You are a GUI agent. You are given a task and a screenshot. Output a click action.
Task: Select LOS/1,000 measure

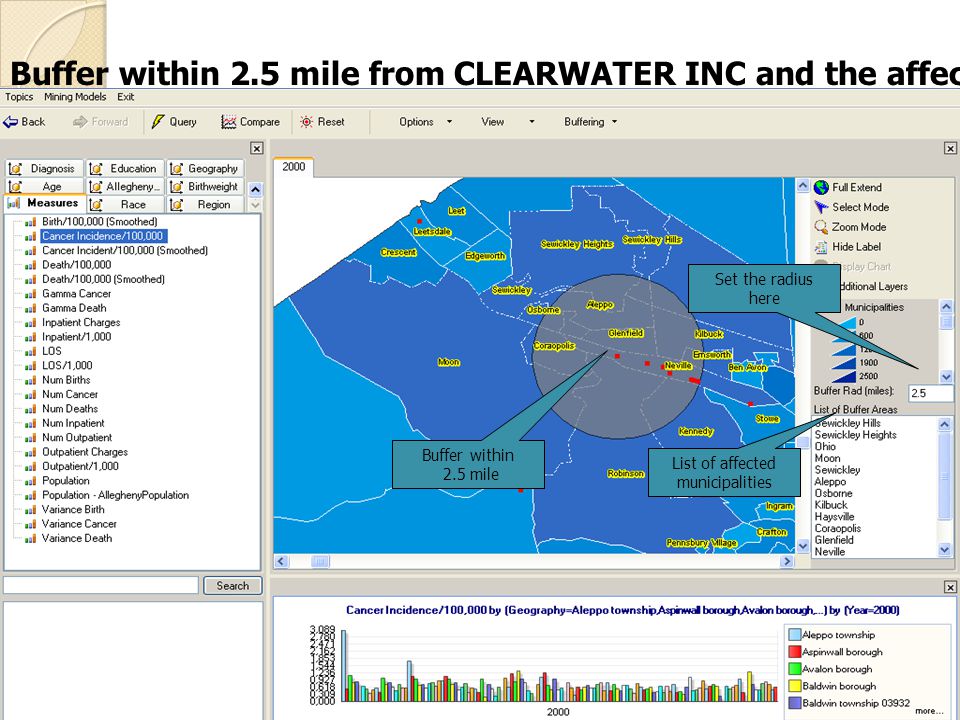(x=67, y=366)
